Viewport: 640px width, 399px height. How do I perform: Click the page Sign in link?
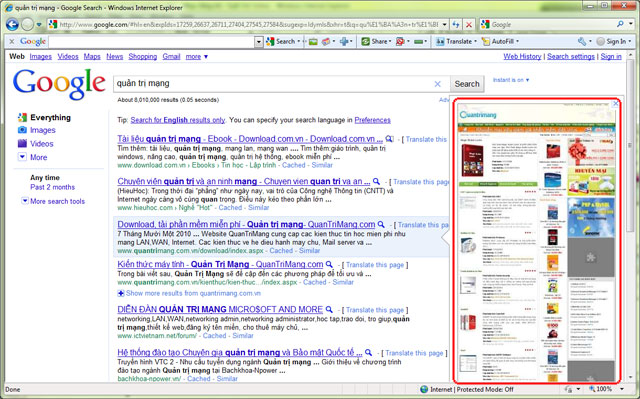(x=611, y=56)
